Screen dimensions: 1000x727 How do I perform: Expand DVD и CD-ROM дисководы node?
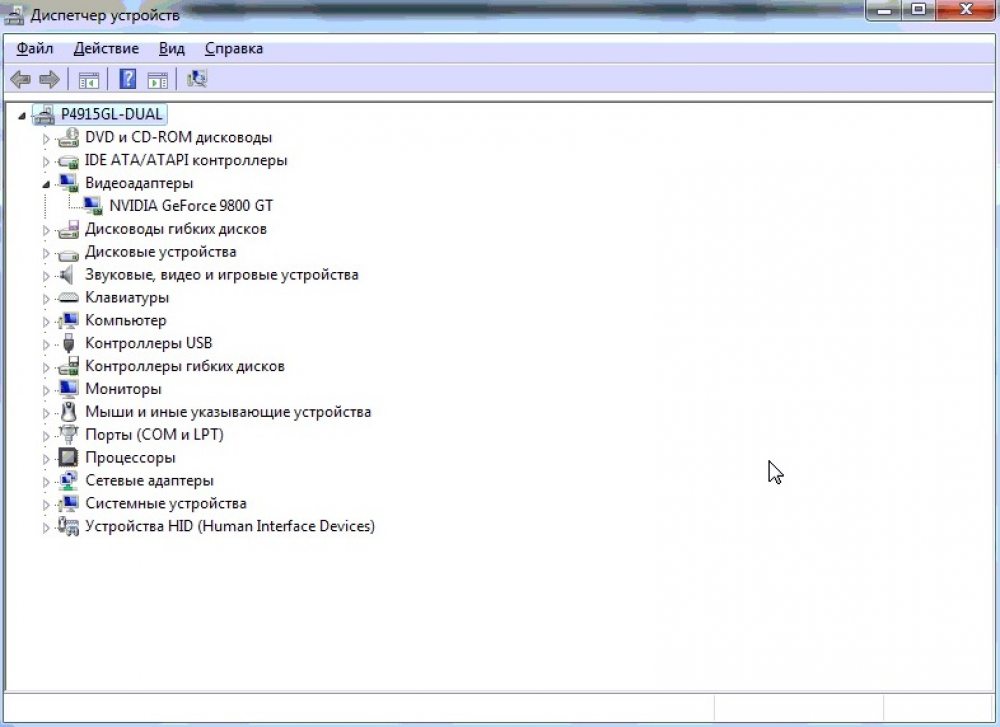click(46, 138)
